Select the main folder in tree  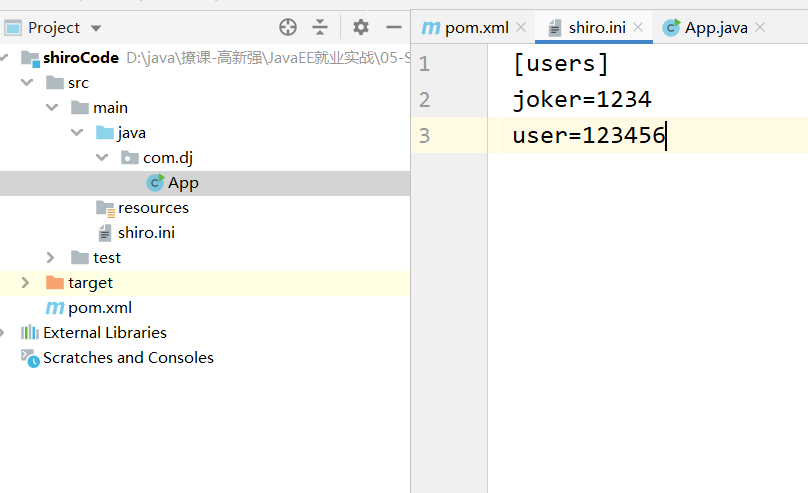[110, 108]
